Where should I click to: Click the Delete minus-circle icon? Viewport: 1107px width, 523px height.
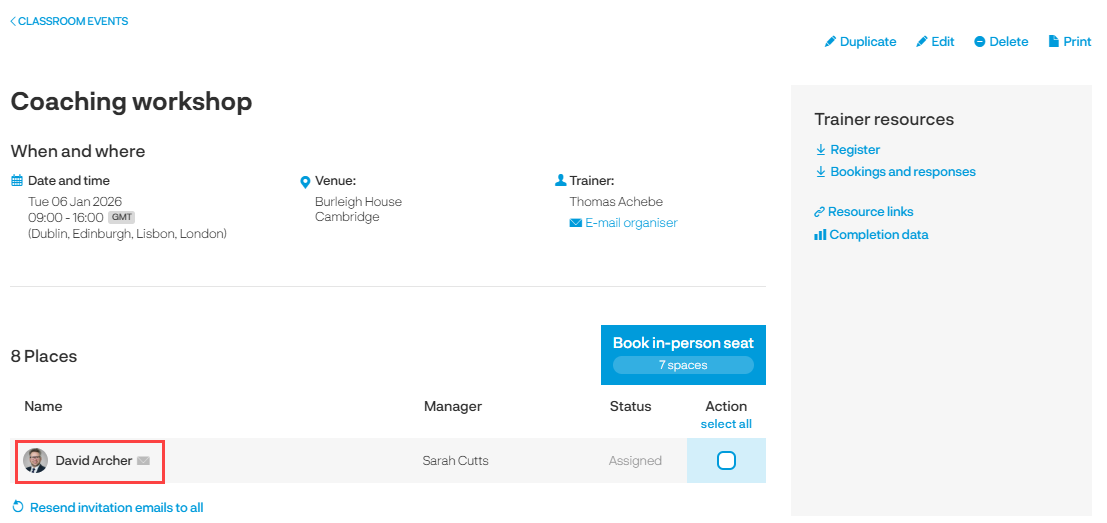(980, 42)
